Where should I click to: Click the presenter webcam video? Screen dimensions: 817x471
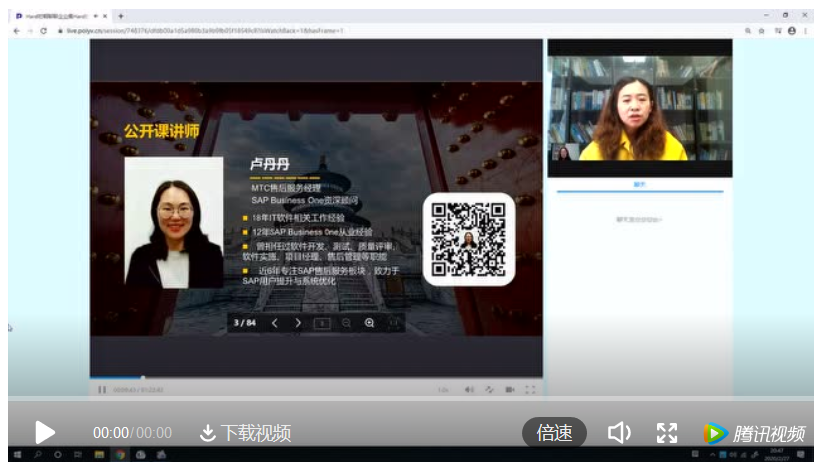(640, 108)
